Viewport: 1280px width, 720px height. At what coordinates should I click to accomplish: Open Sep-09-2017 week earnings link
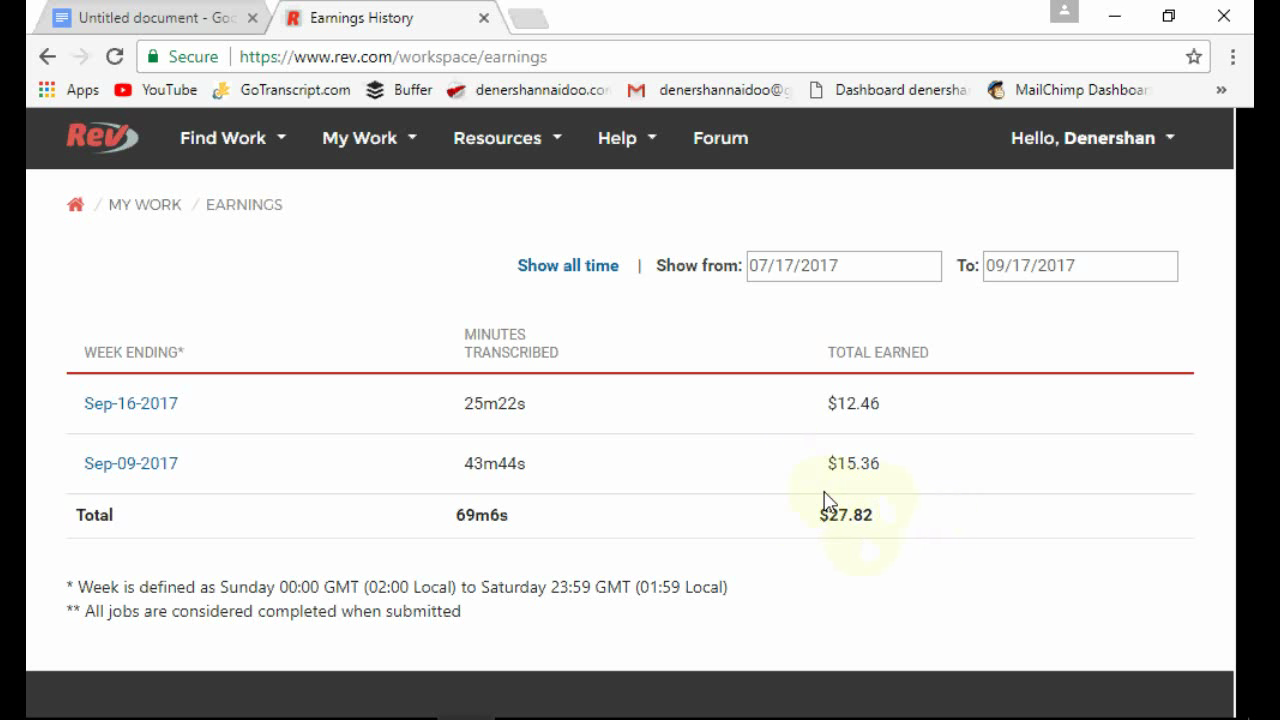point(131,463)
